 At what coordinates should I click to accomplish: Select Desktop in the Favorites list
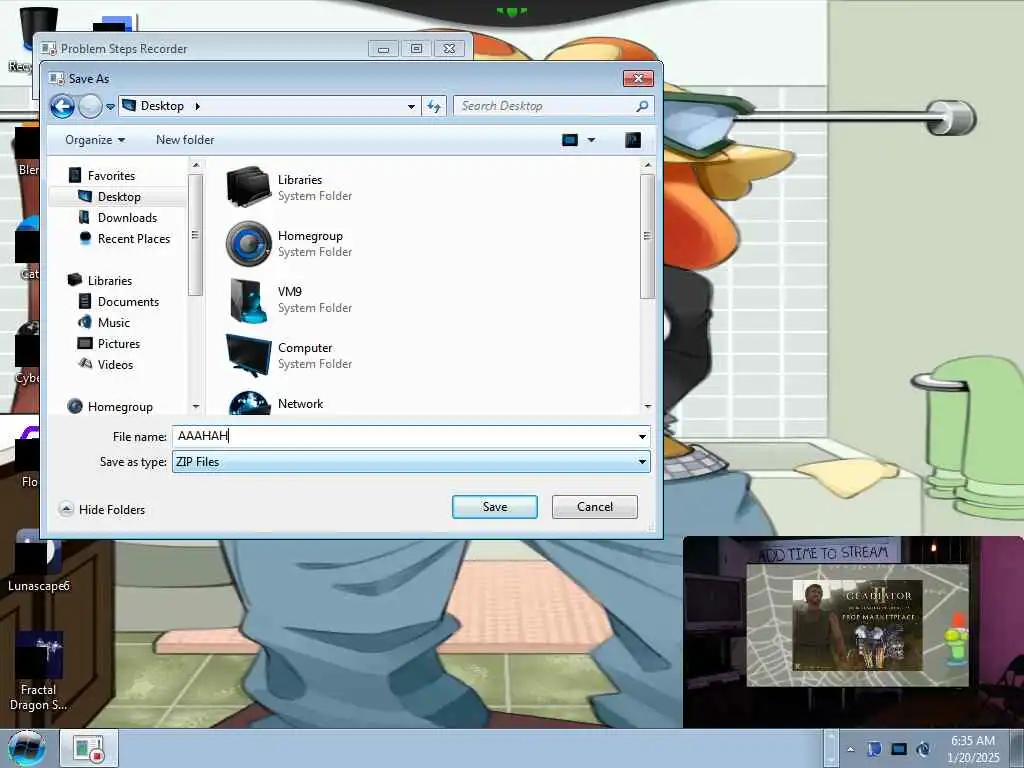pyautogui.click(x=119, y=197)
